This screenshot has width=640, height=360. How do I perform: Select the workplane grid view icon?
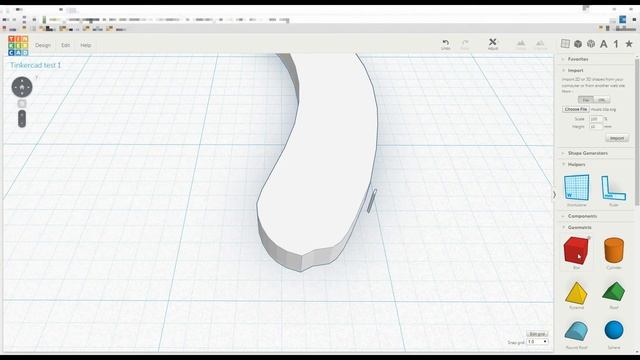pyautogui.click(x=565, y=44)
